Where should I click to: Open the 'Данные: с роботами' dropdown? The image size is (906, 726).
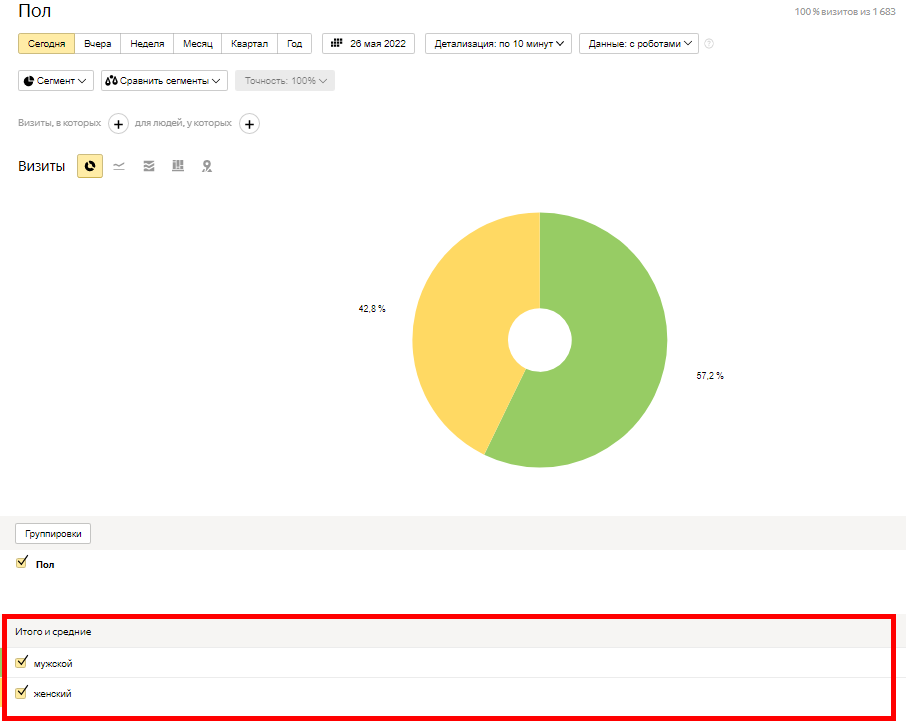[x=638, y=44]
